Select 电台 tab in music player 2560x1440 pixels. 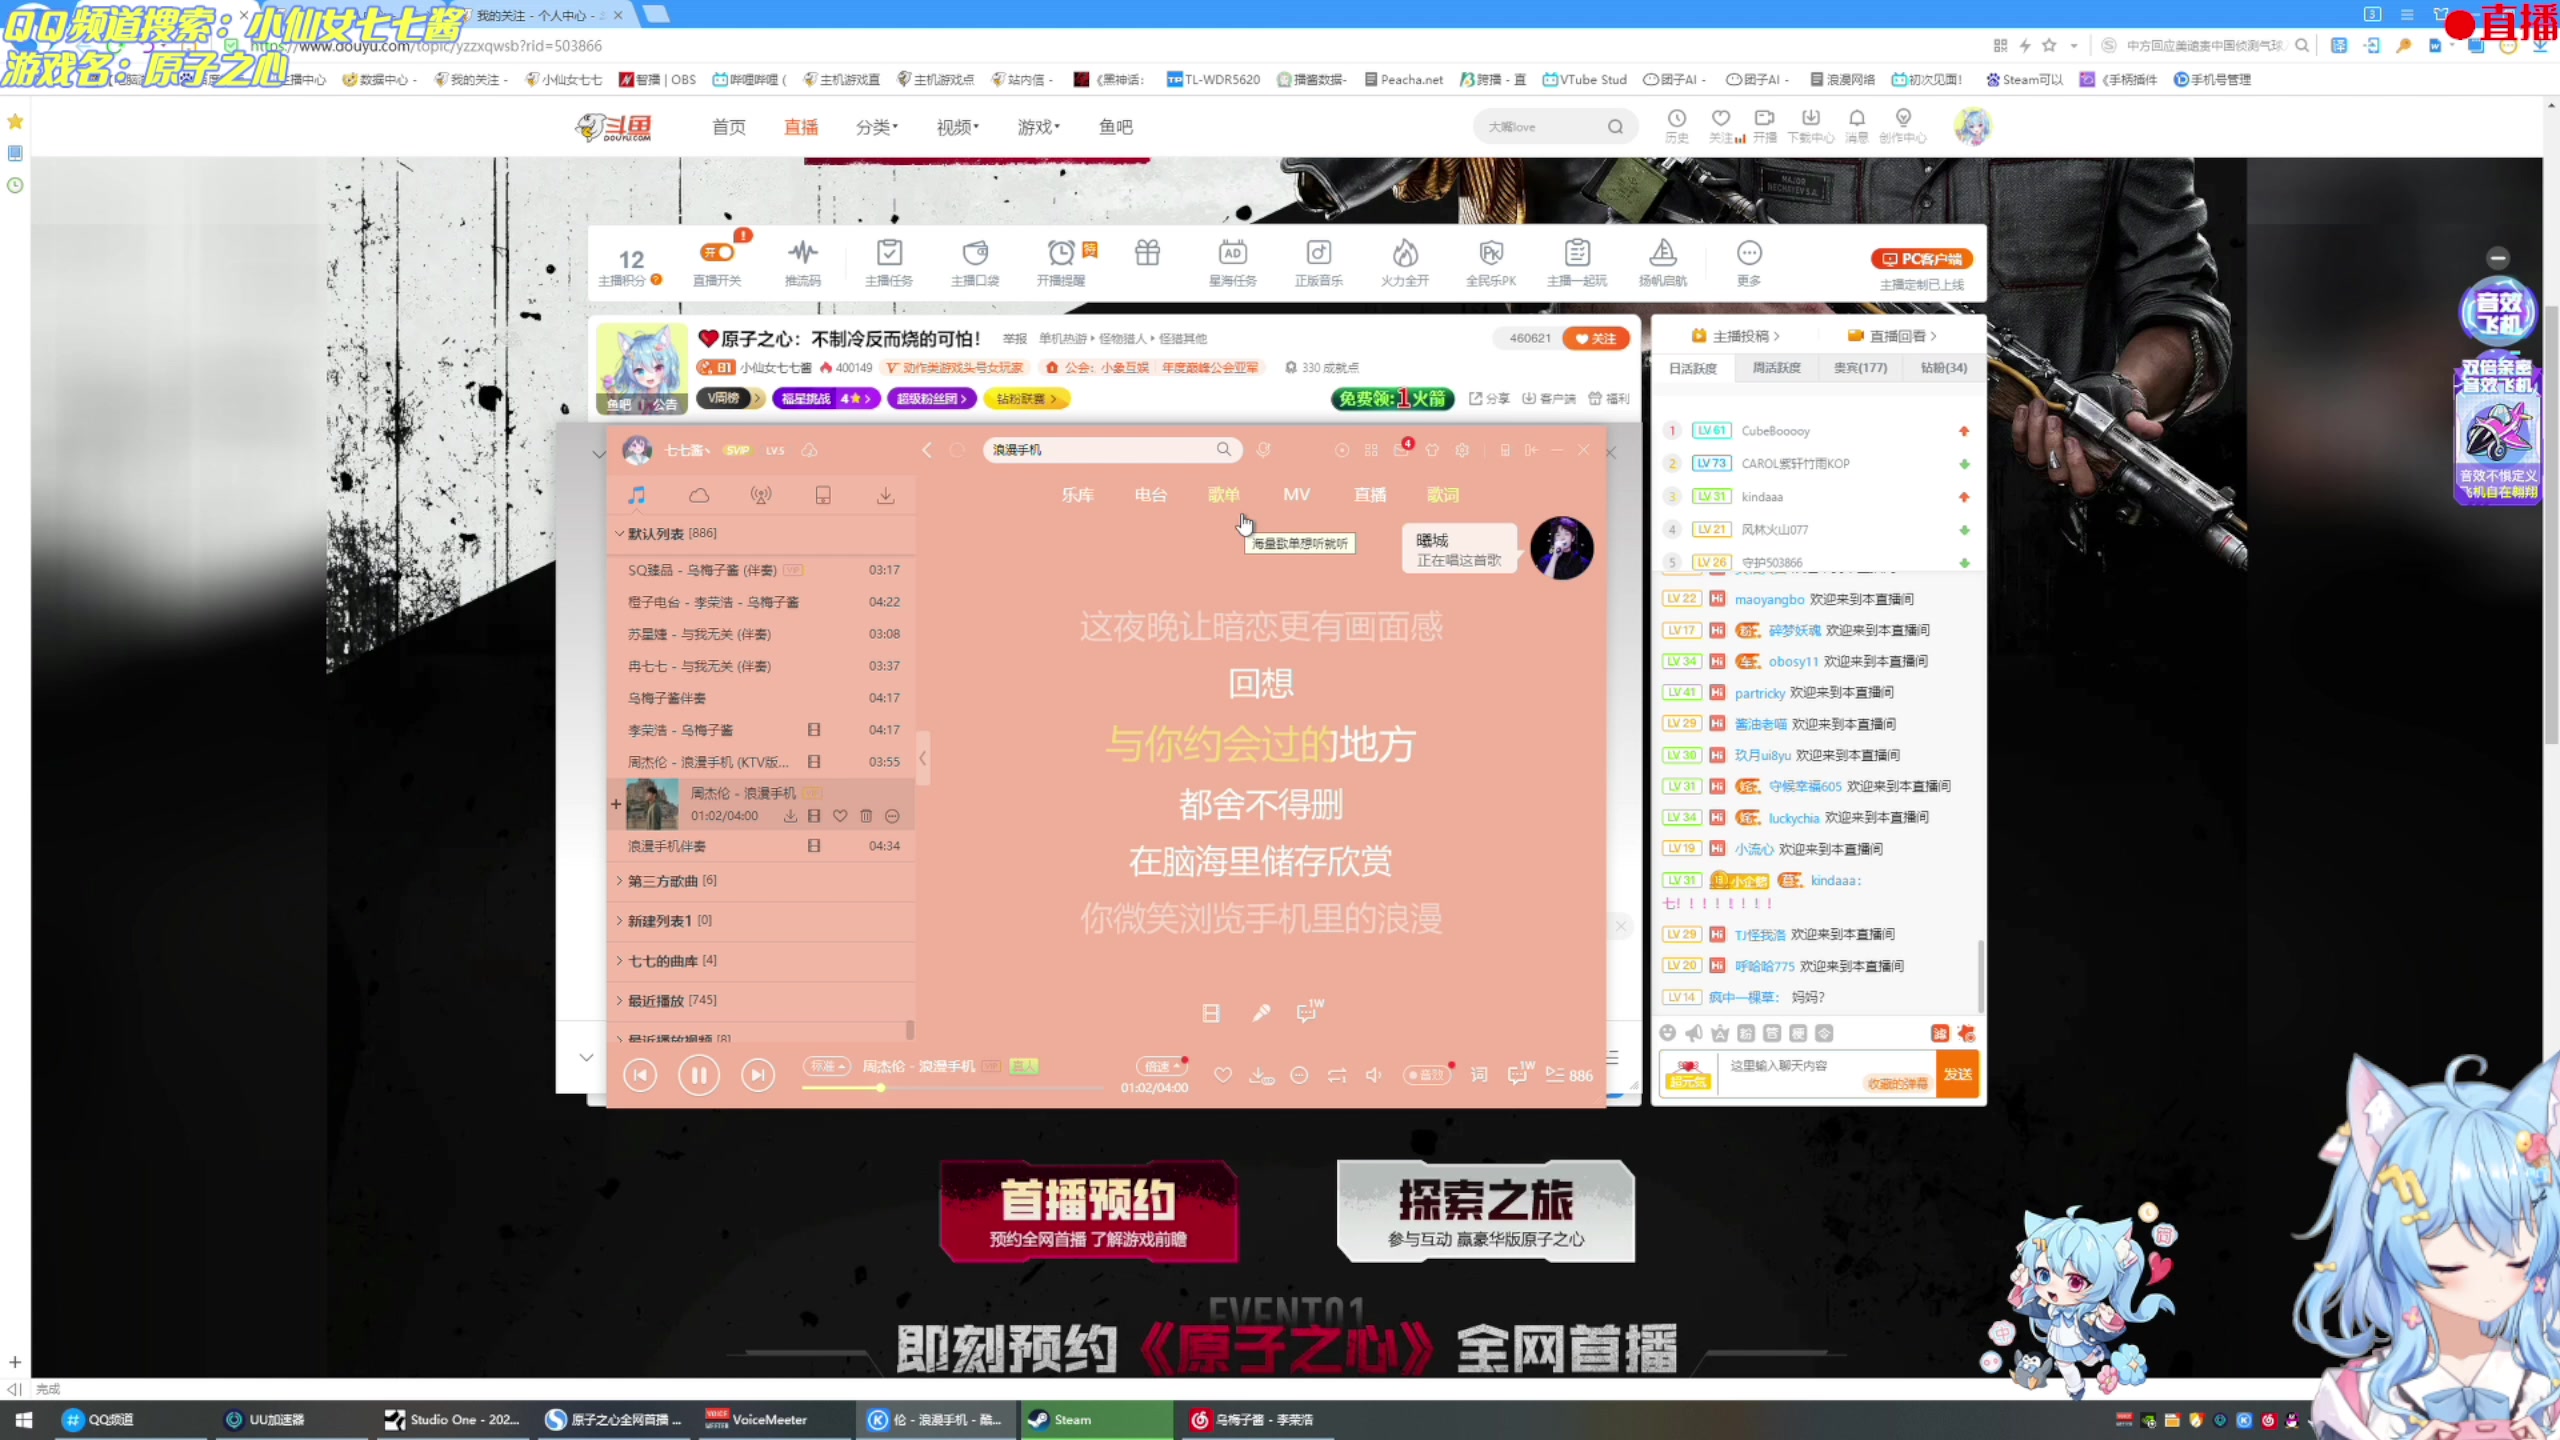tap(1150, 495)
